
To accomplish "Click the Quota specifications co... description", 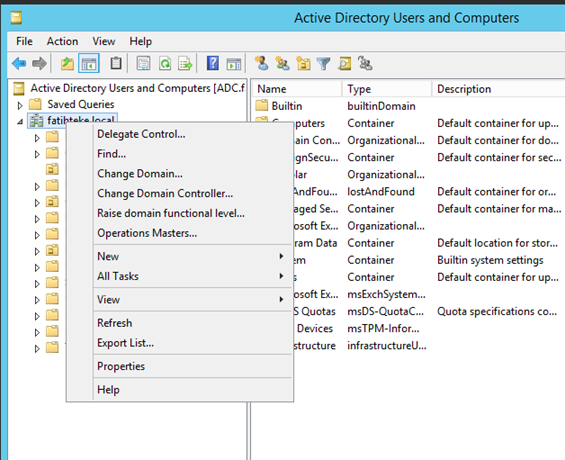I will pyautogui.click(x=497, y=311).
